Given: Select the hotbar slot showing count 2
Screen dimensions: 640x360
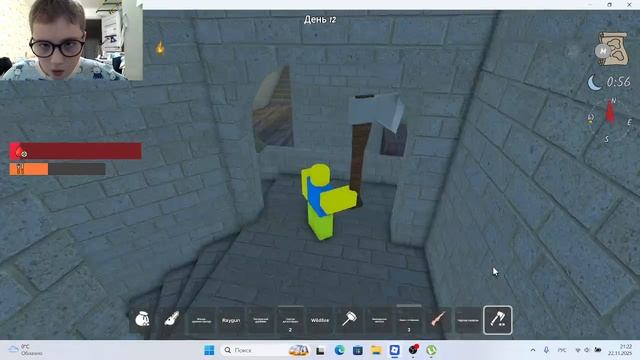Looking at the screenshot, I should point(290,320).
